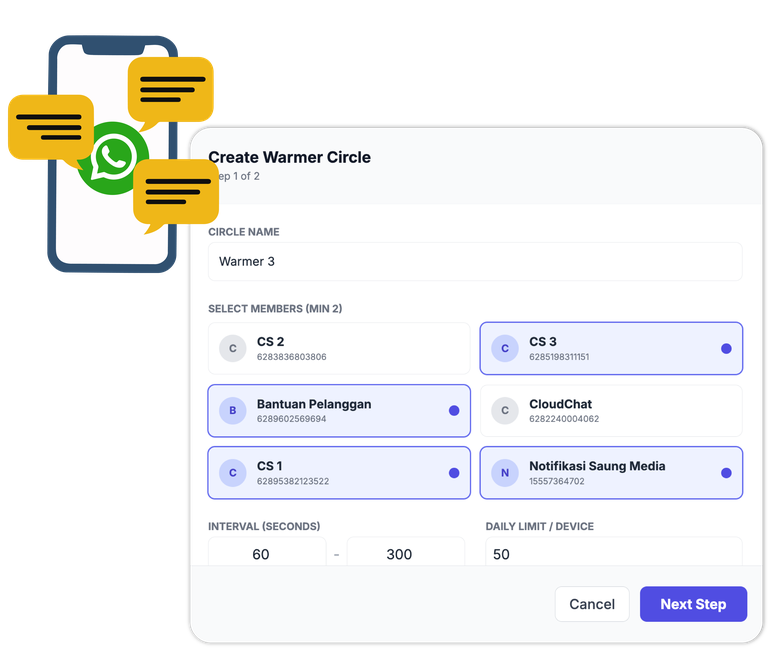The image size is (777, 648).
Task: Cancel the warmer circle creation
Action: coord(592,604)
